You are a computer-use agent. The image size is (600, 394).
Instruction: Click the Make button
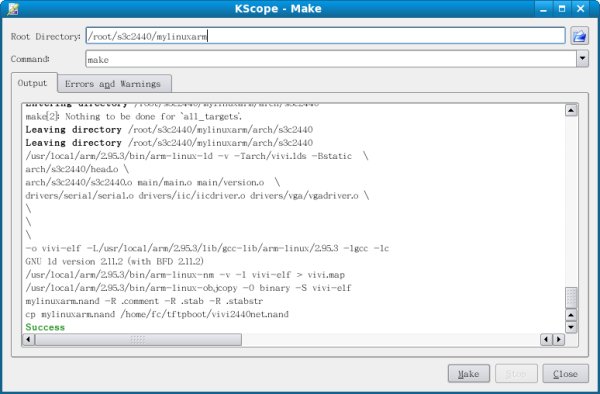[x=469, y=374]
